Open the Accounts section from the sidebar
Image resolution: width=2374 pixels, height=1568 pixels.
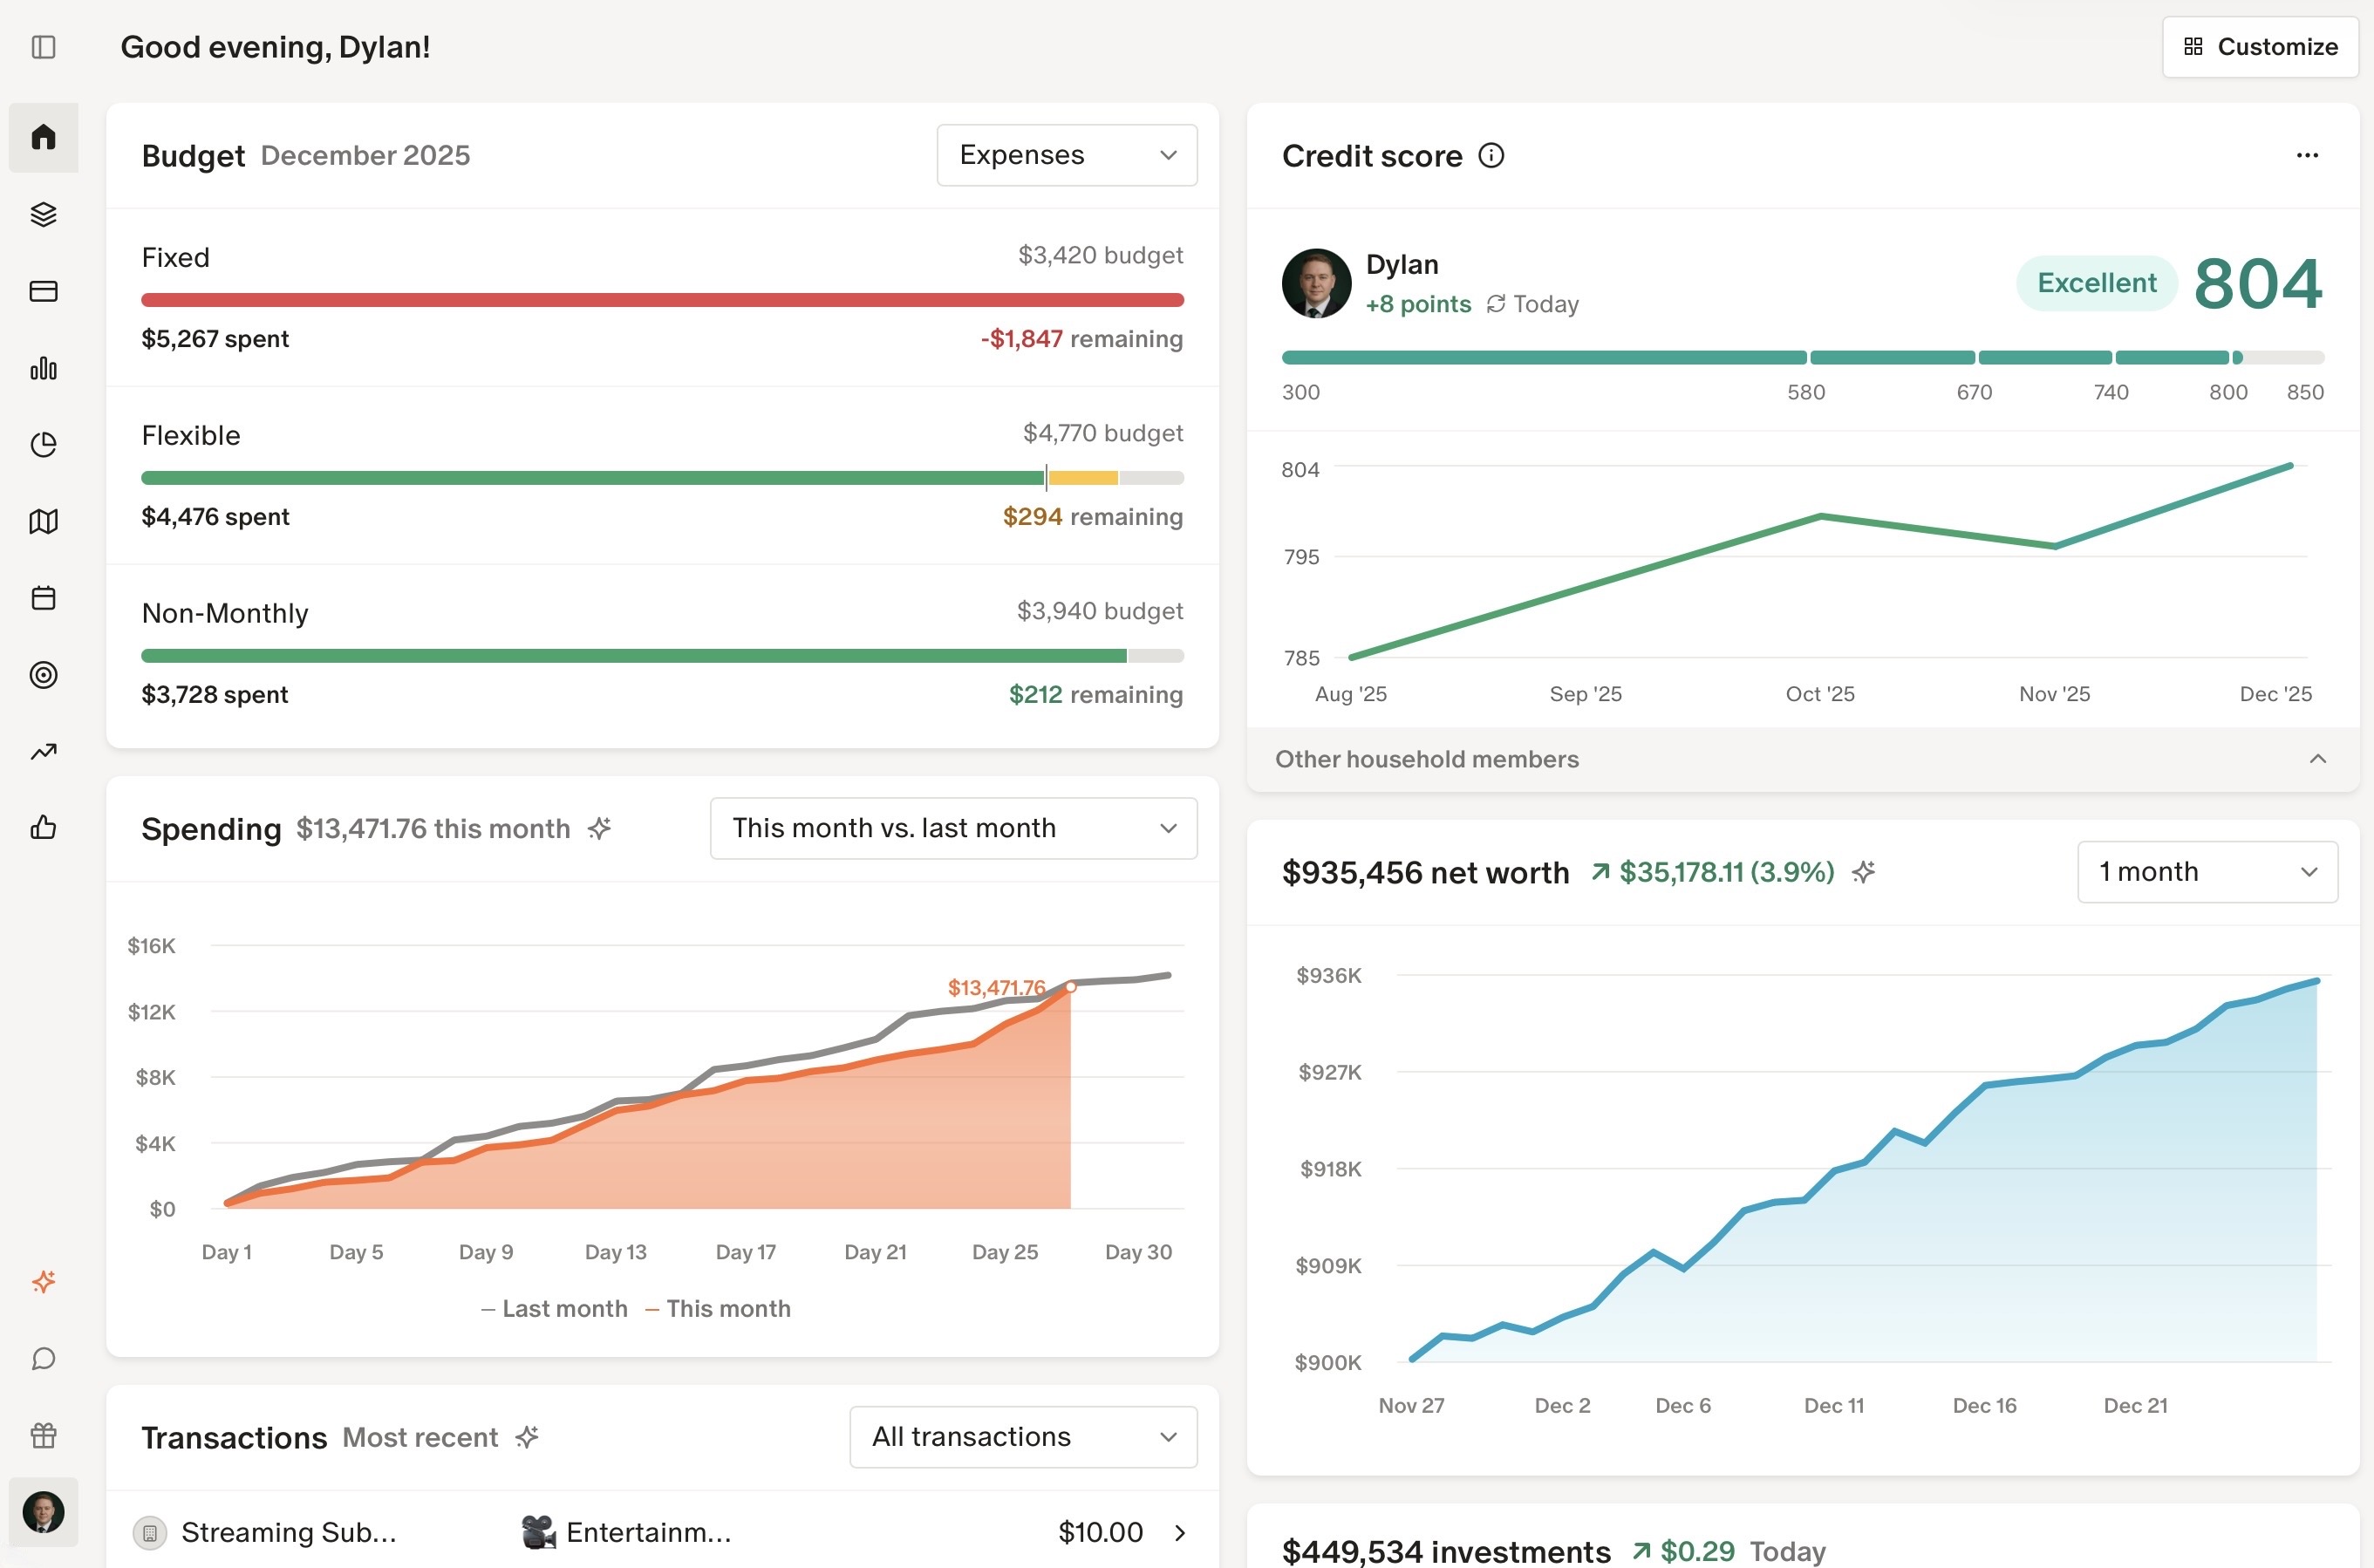pos(44,214)
